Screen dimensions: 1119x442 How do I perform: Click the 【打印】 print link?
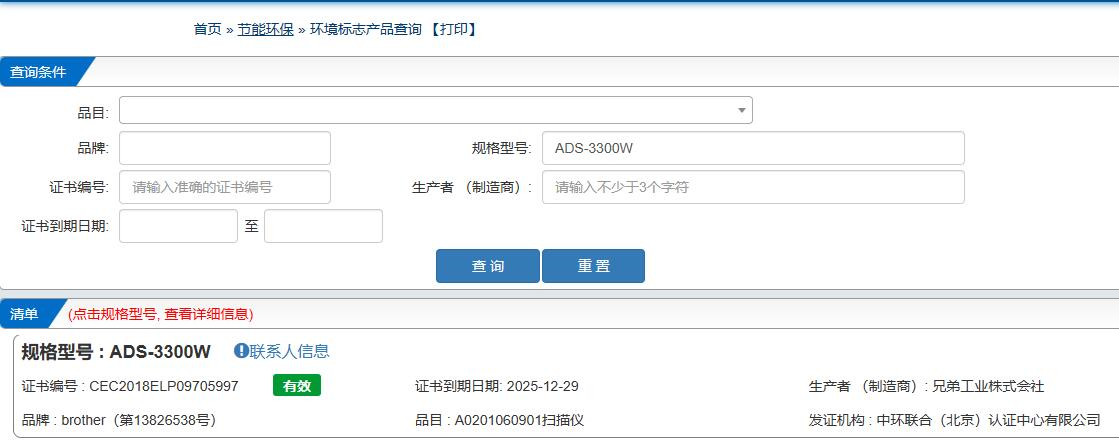pos(454,29)
